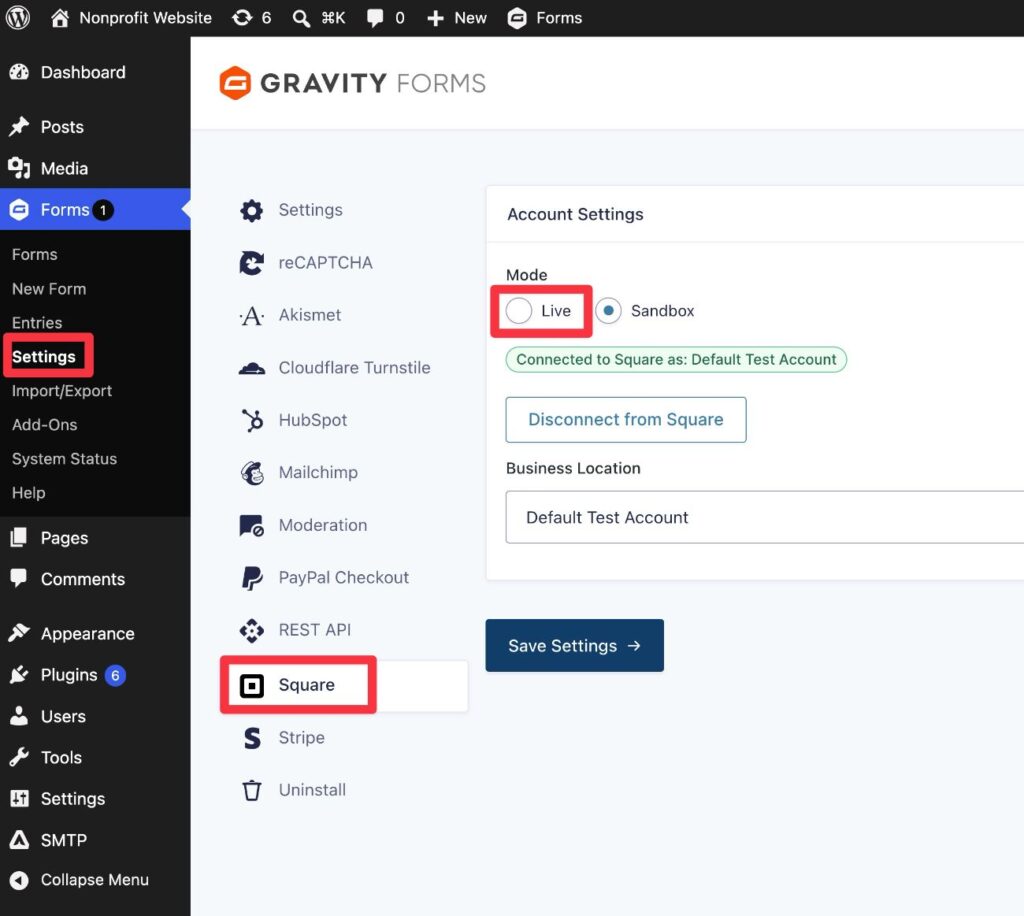Open the search magnifier in admin bar
Viewport: 1024px width, 916px height.
(x=301, y=18)
